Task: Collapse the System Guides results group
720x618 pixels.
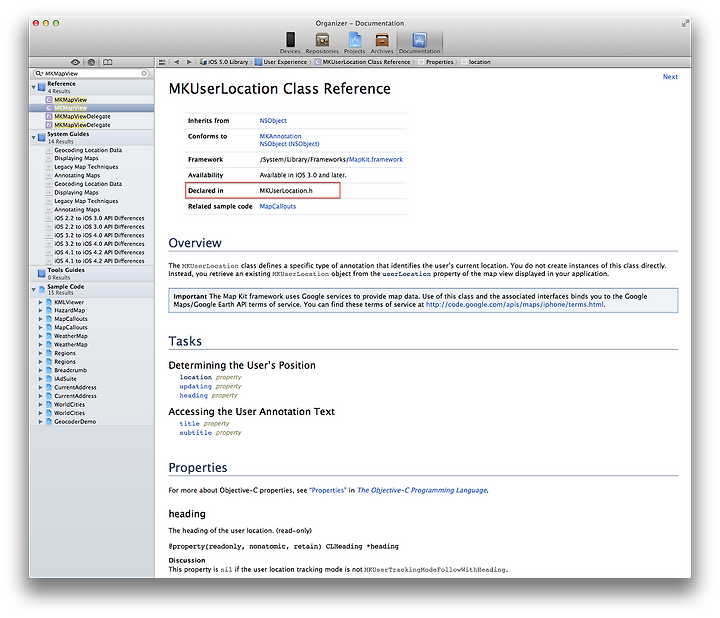Action: click(34, 137)
